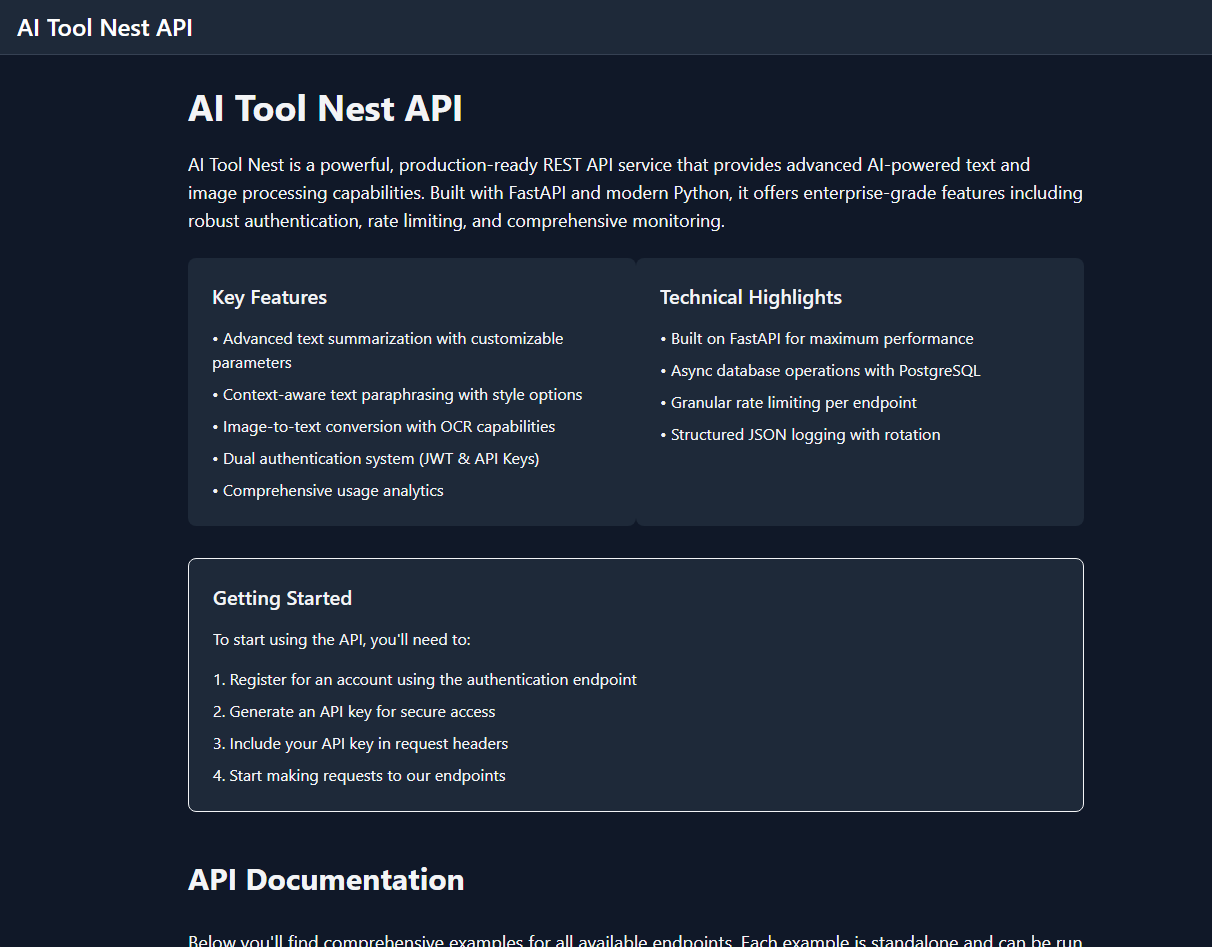Open the Getting Started panel
This screenshot has width=1212, height=947.
click(282, 597)
